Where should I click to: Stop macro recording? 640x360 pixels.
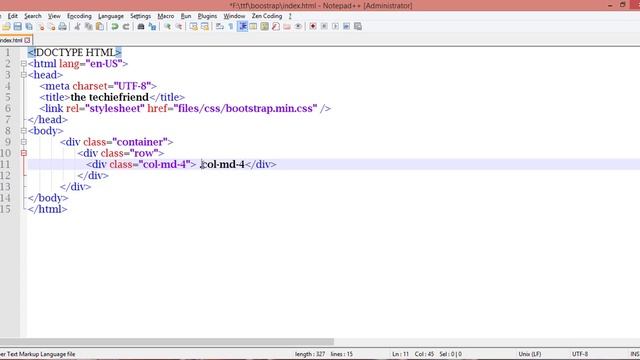[324, 27]
